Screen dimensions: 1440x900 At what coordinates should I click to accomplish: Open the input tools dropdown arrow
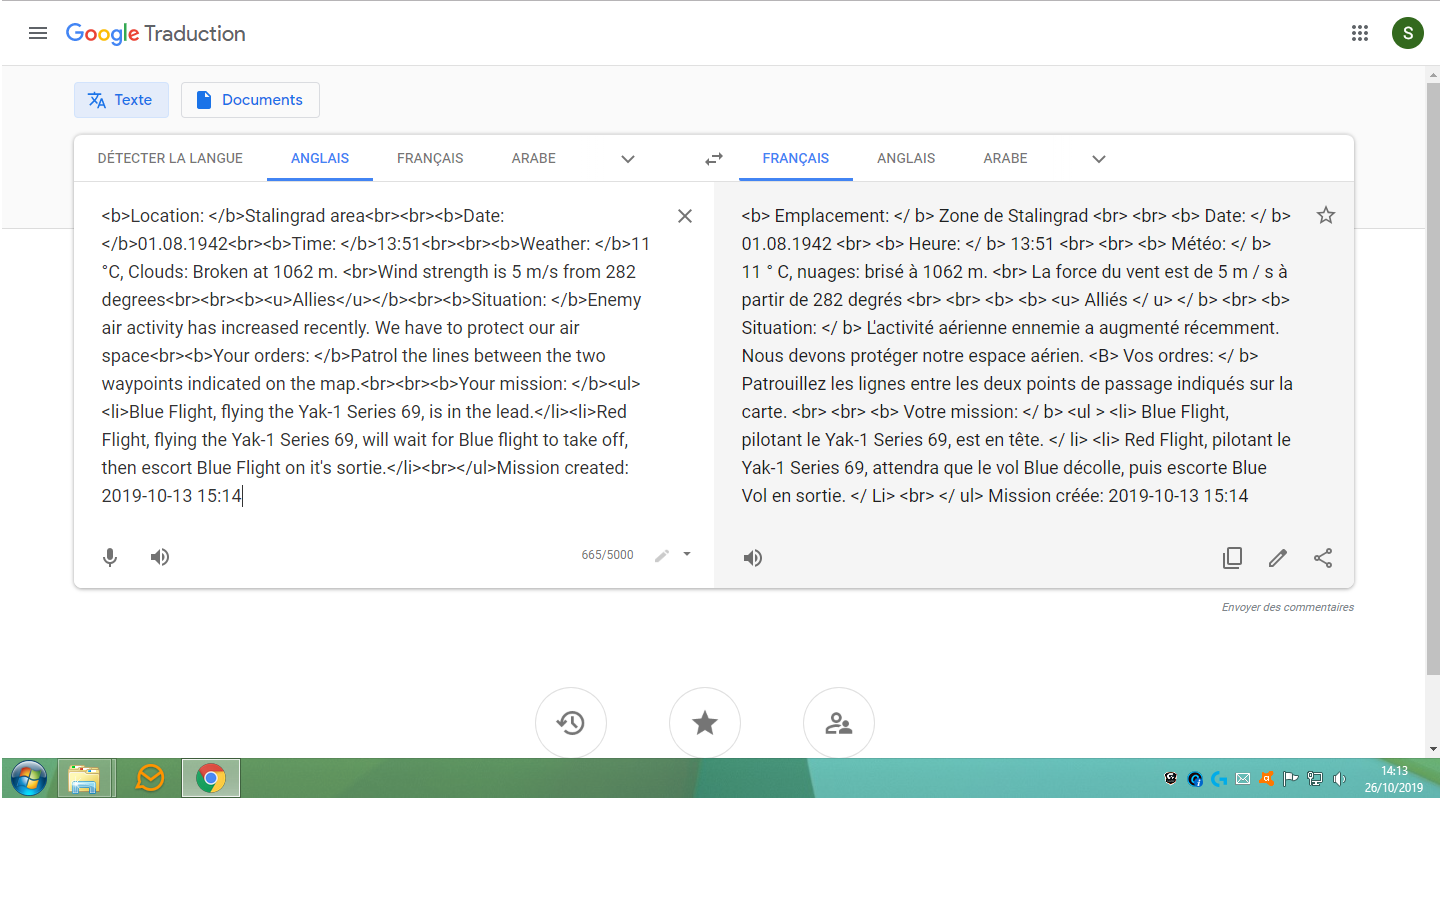click(x=687, y=554)
